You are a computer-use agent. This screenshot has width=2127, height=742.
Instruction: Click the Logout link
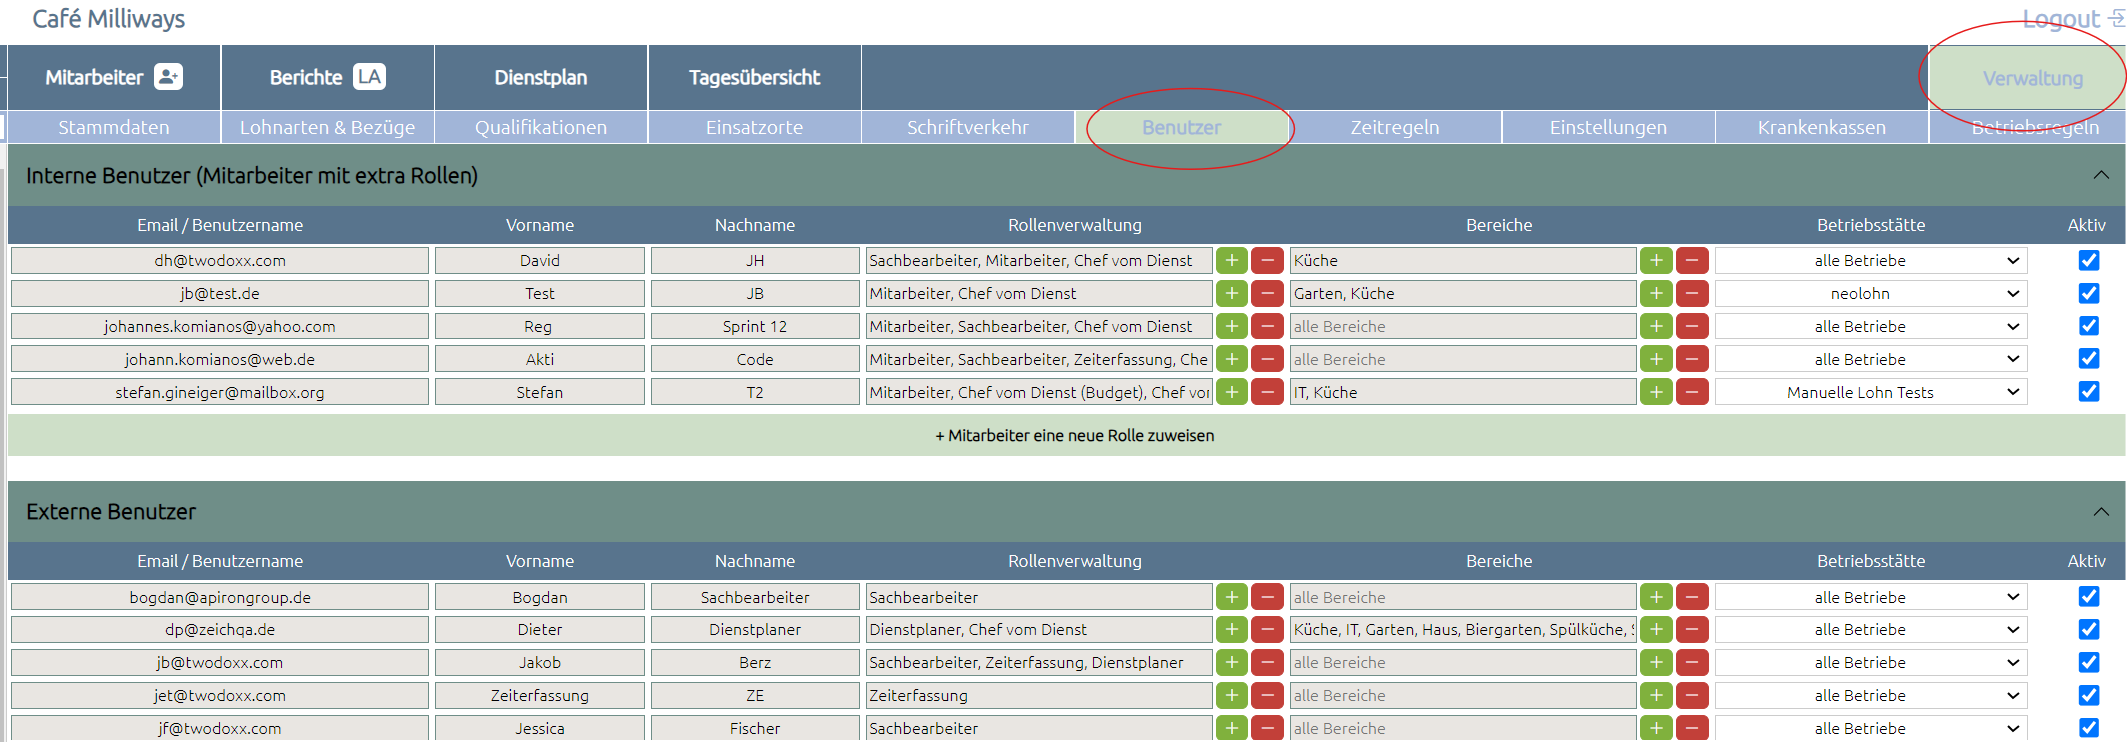coord(2061,19)
